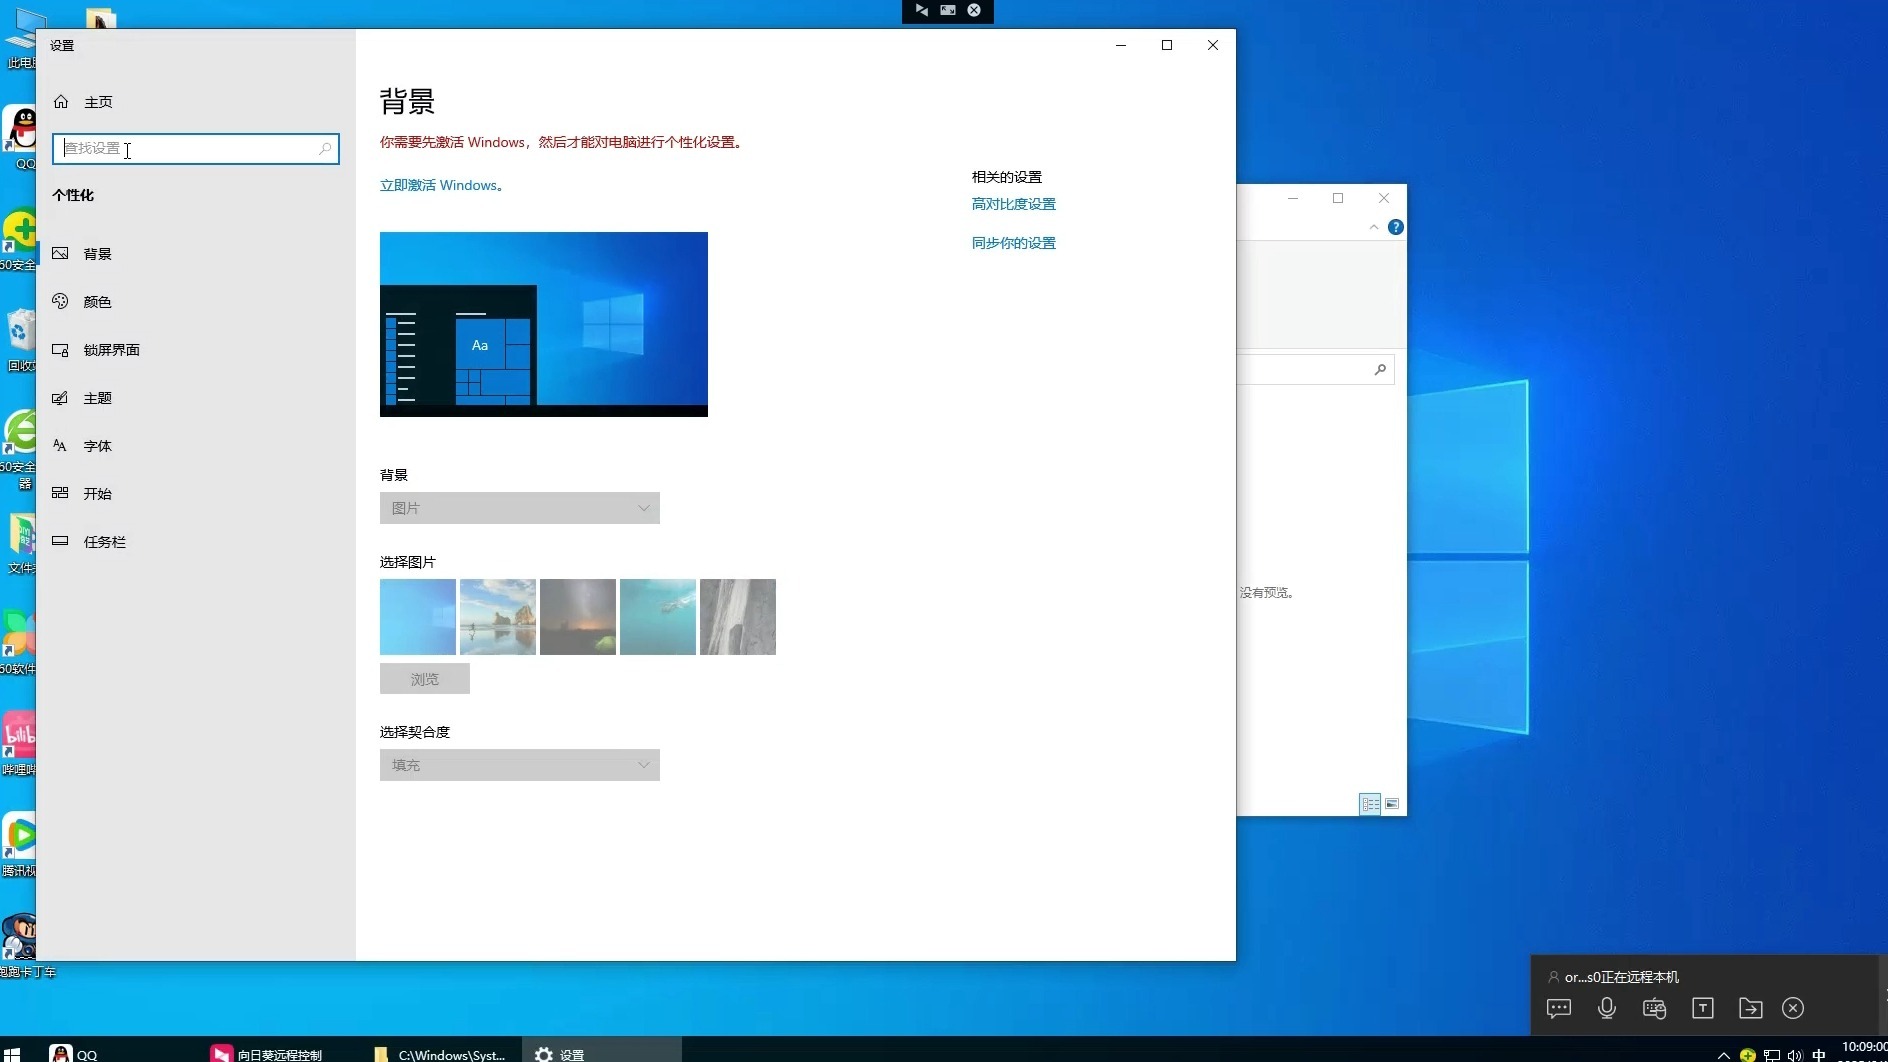Open network status tray icon
The height and width of the screenshot is (1062, 1888).
pyautogui.click(x=1772, y=1055)
